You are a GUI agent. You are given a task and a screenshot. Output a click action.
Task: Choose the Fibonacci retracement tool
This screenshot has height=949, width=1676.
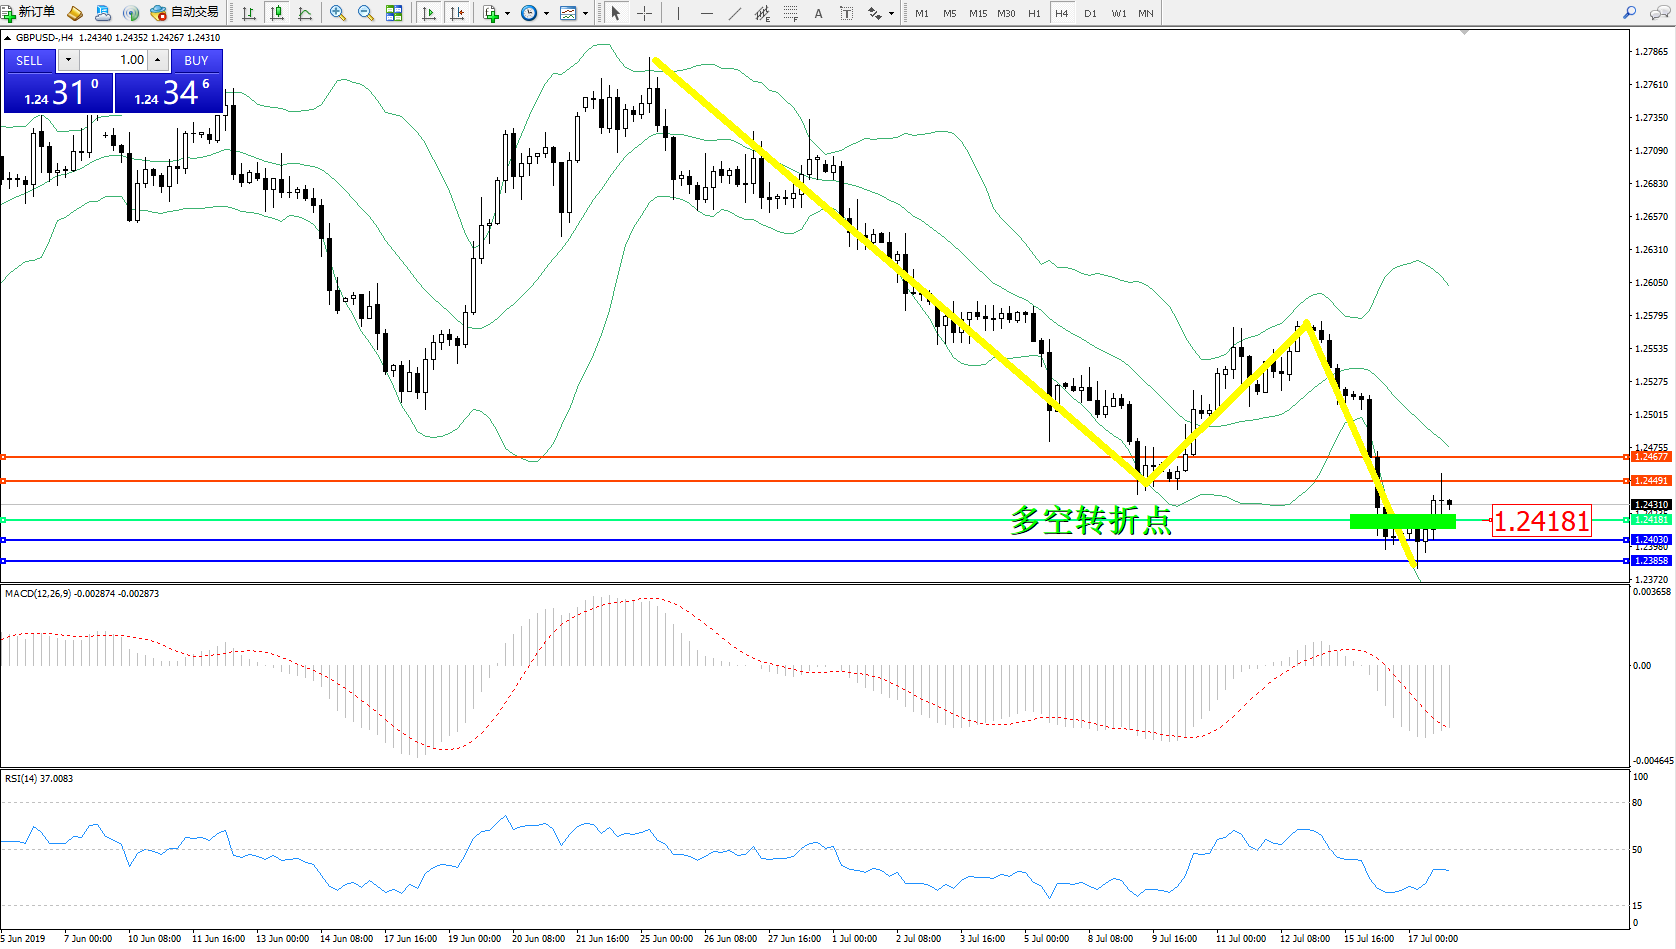(x=790, y=13)
